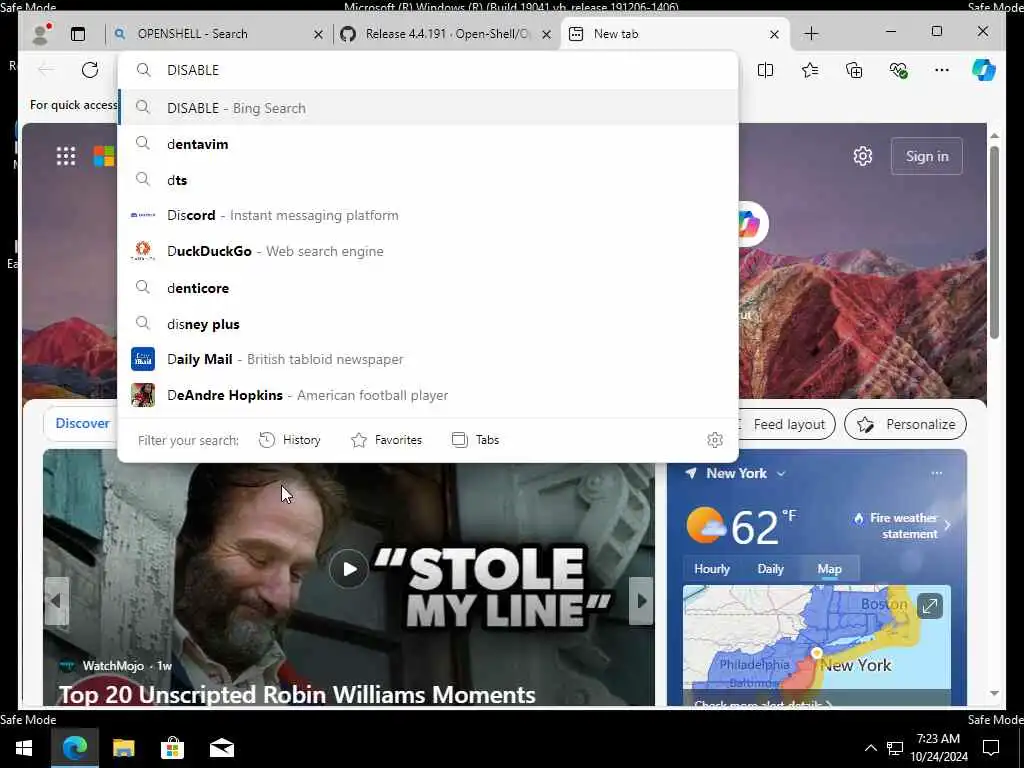The image size is (1024, 768).
Task: Select the weather Map tab
Action: 829,569
